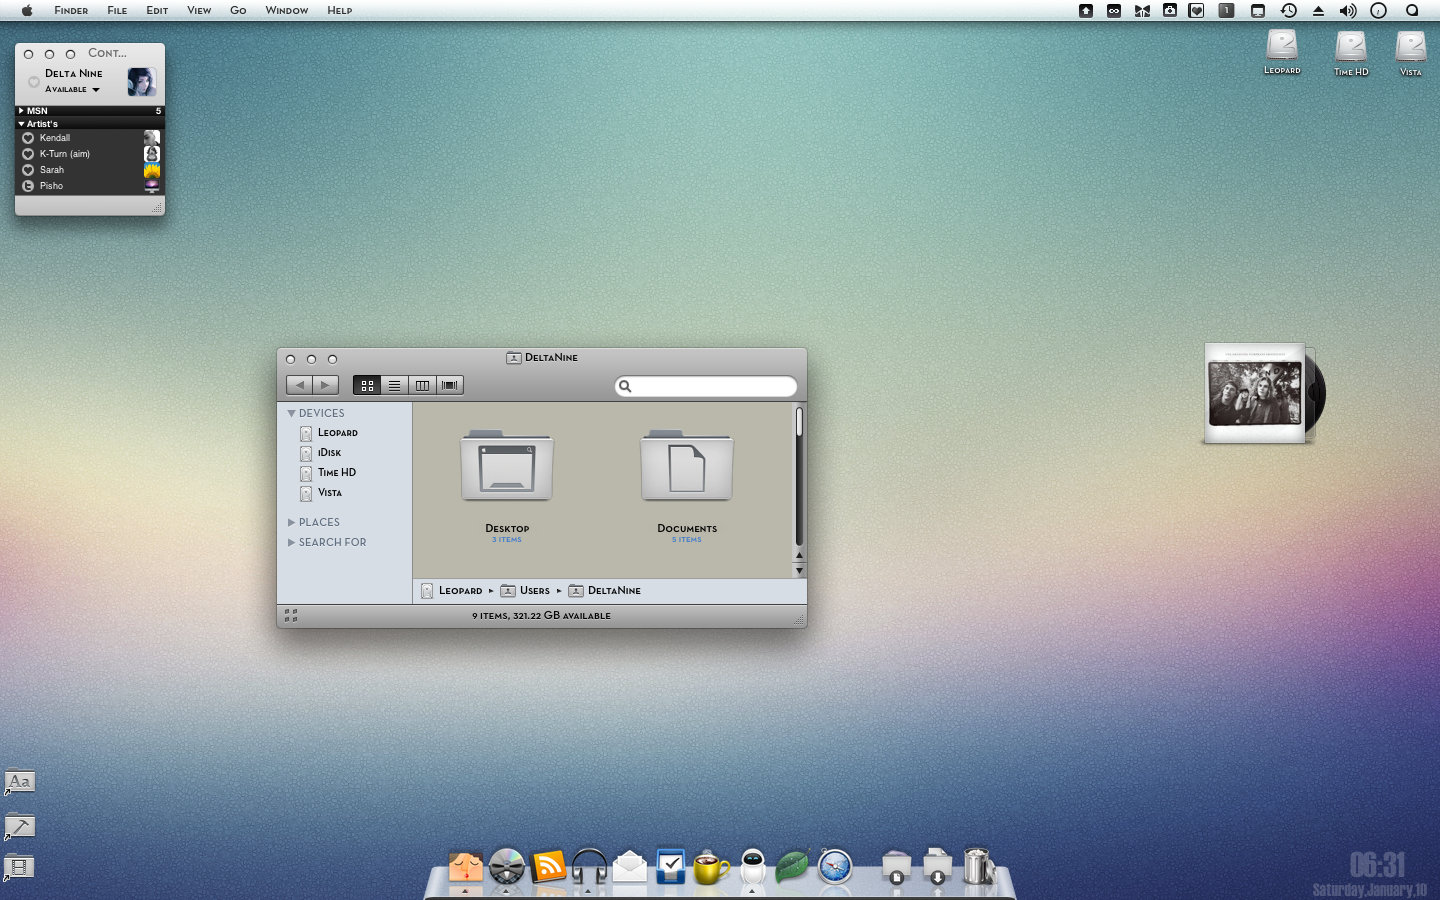Open the Window menu
The image size is (1440, 900).
click(287, 10)
